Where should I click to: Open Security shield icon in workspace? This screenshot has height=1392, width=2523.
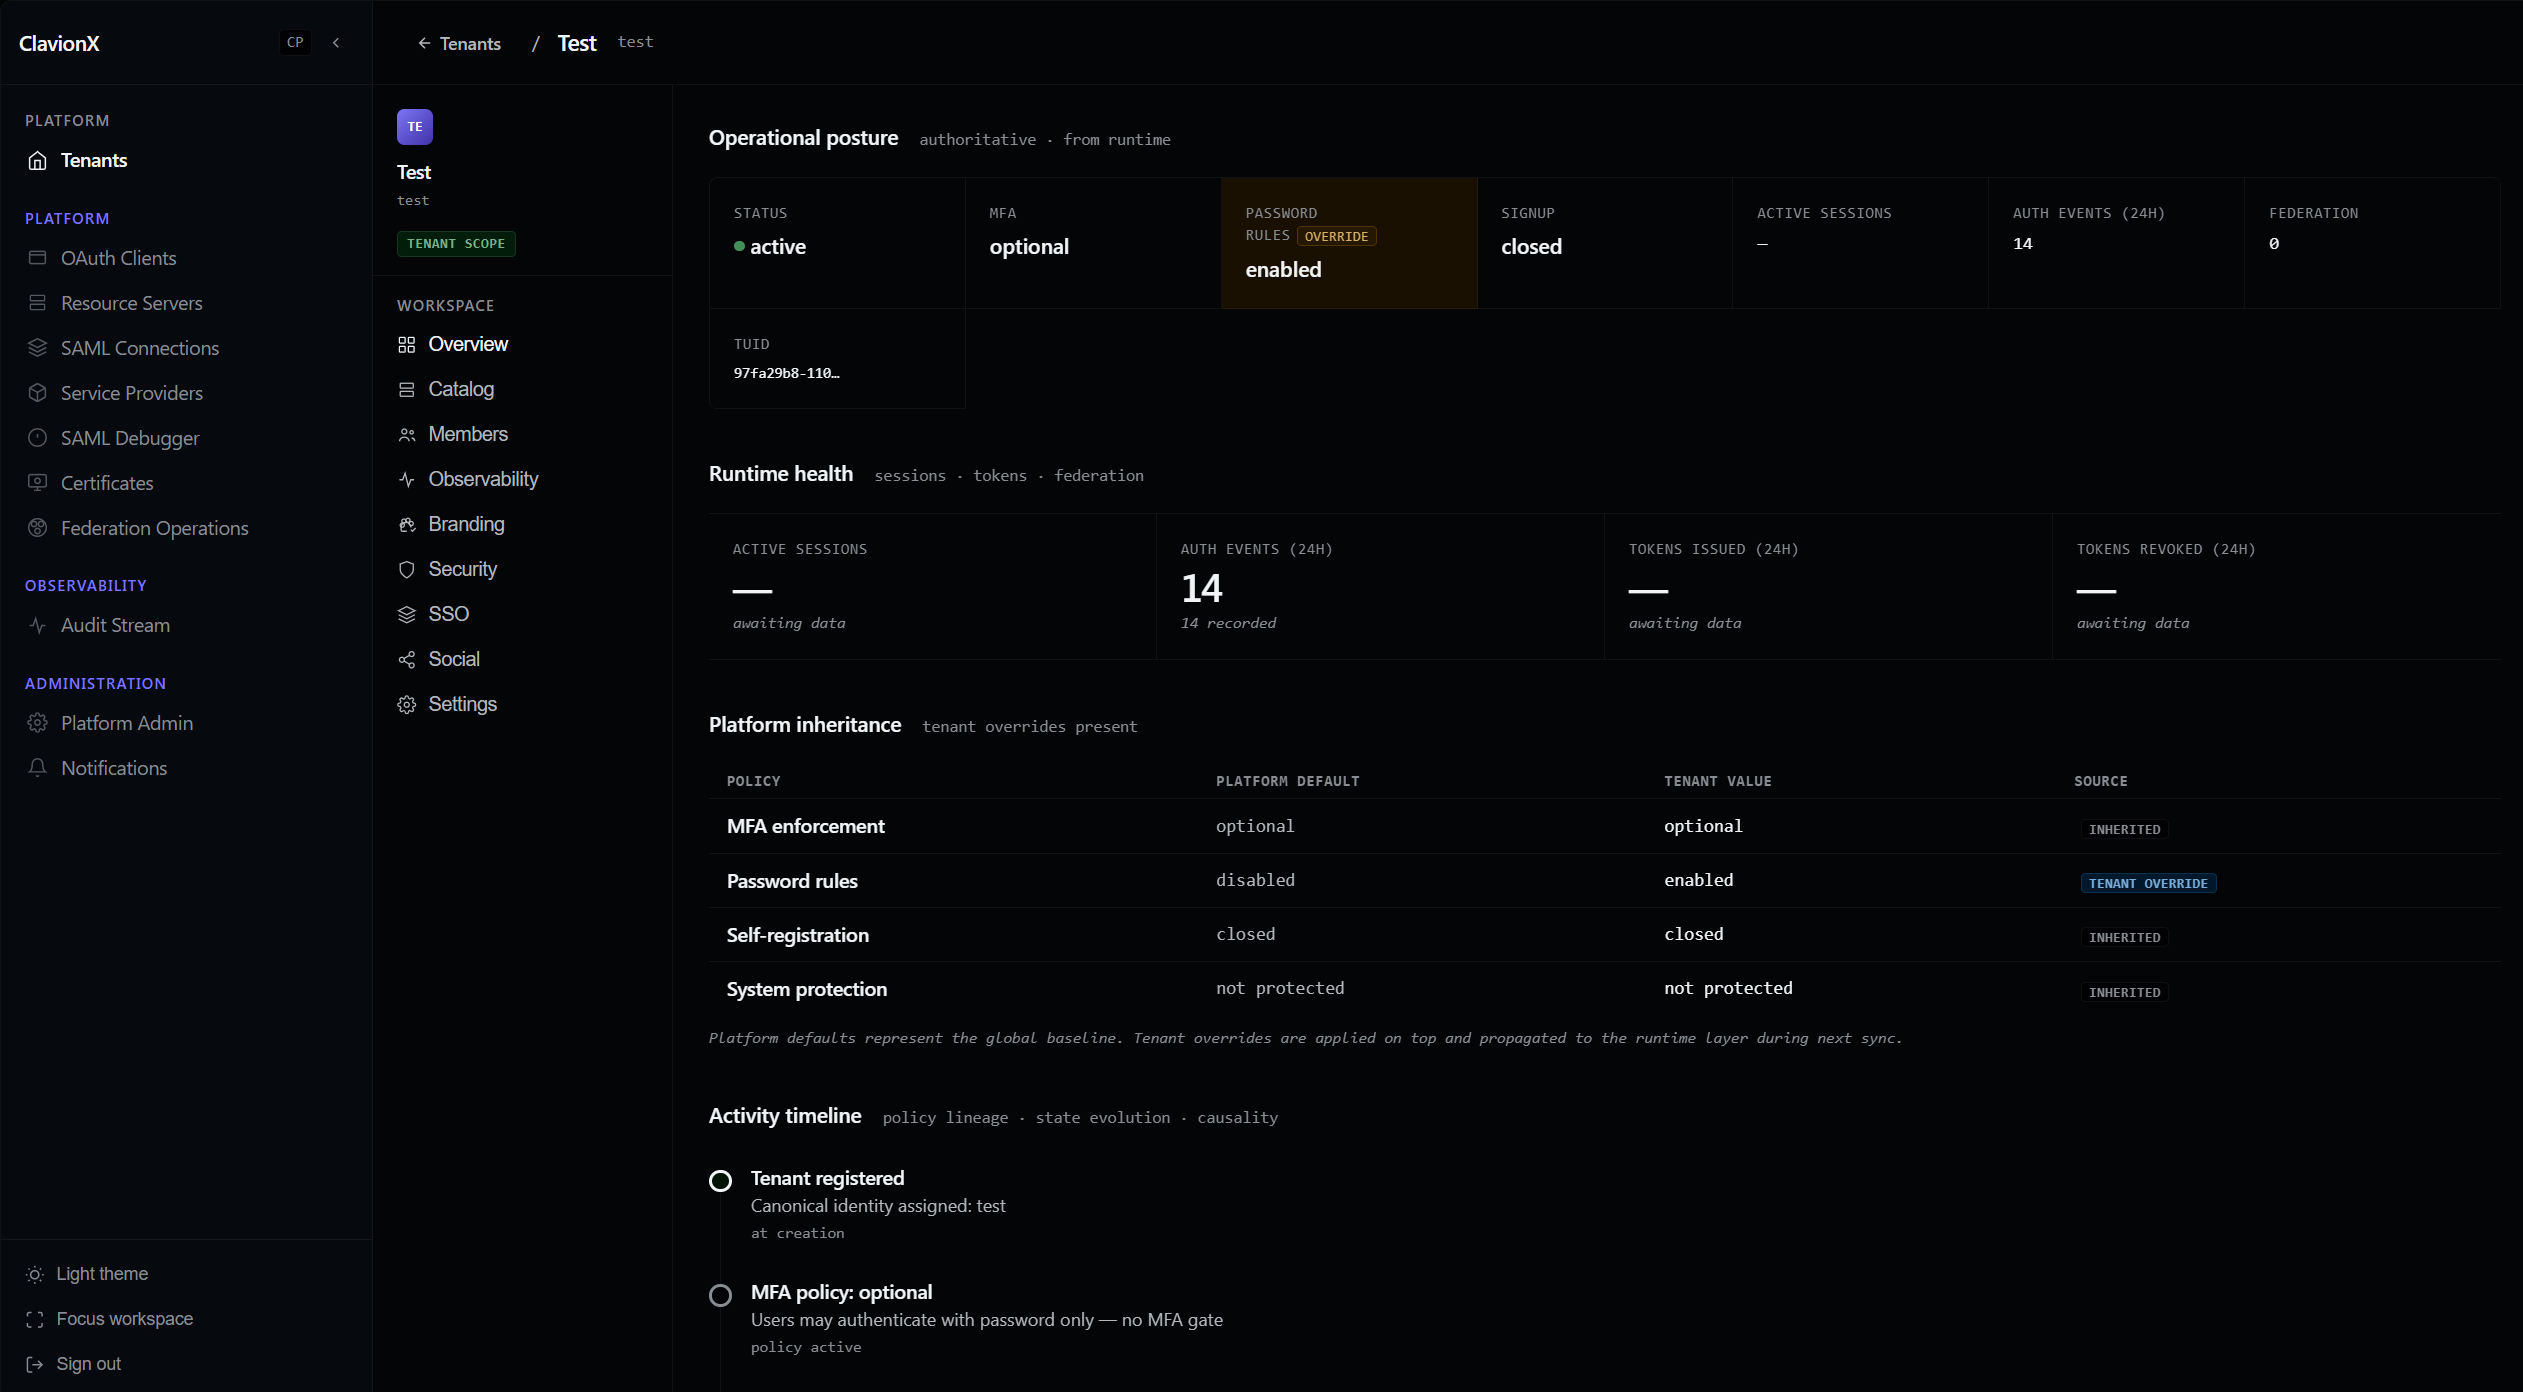407,570
